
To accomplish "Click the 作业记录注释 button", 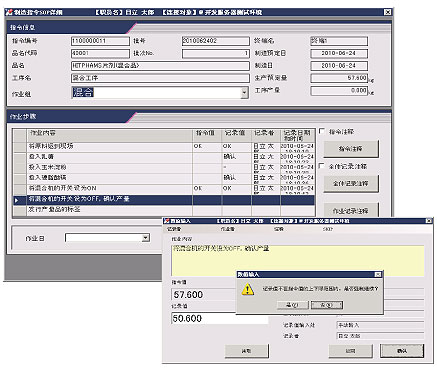I will pos(351,210).
